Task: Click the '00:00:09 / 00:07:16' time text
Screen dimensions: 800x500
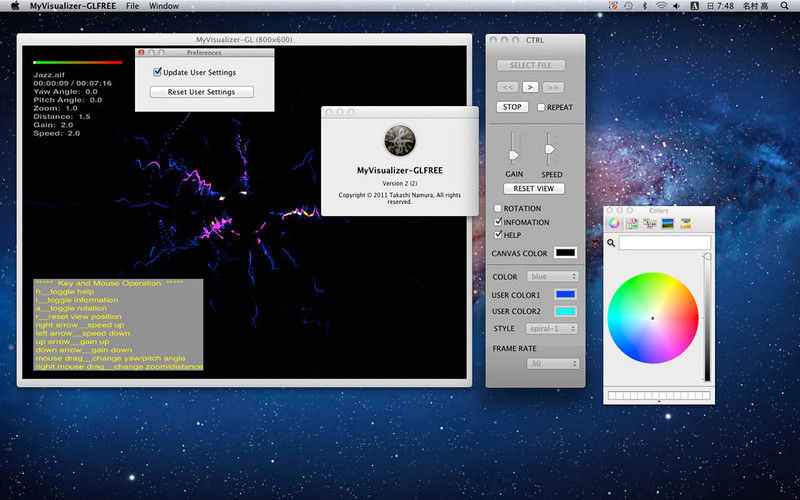Action: point(72,83)
